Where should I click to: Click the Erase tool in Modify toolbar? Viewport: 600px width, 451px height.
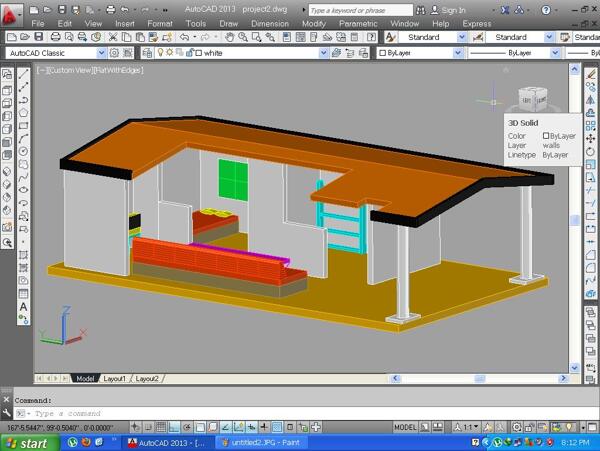pyautogui.click(x=590, y=74)
